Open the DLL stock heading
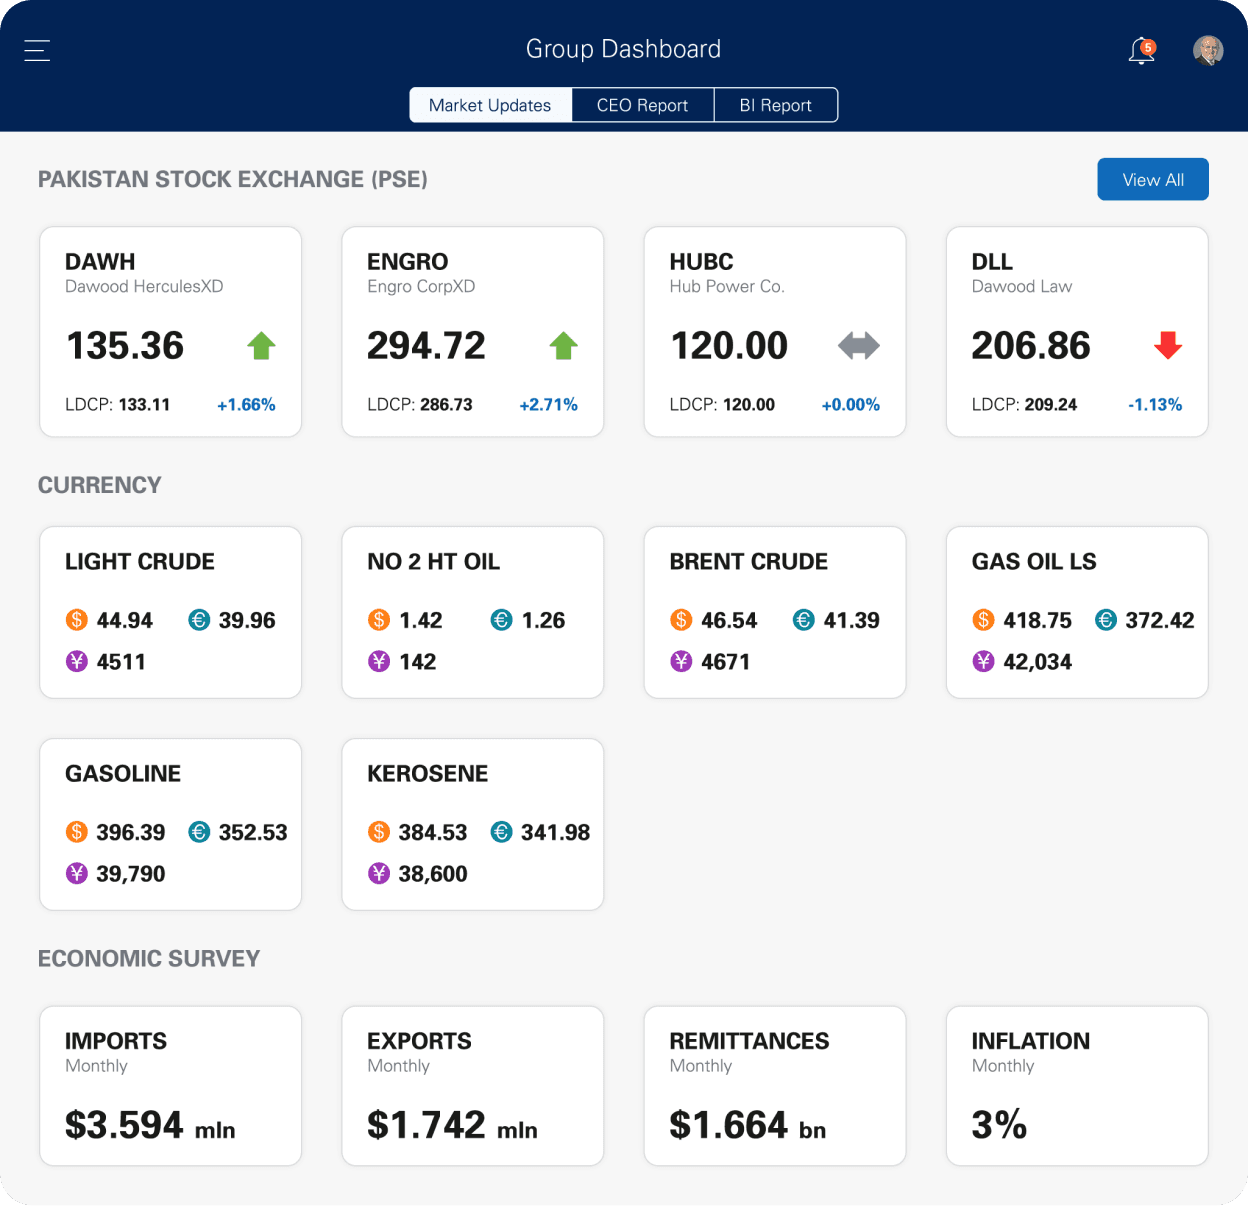Image resolution: width=1248 pixels, height=1206 pixels. click(x=992, y=262)
